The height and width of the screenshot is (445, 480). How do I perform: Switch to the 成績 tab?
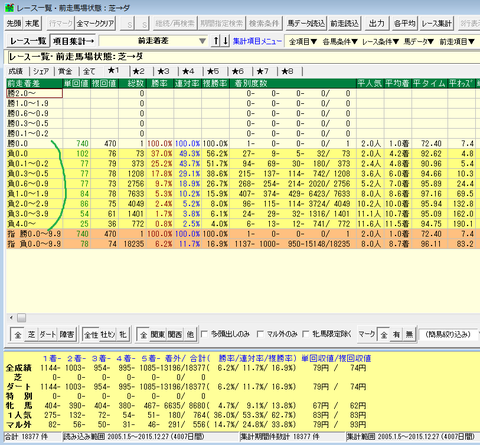(x=15, y=71)
